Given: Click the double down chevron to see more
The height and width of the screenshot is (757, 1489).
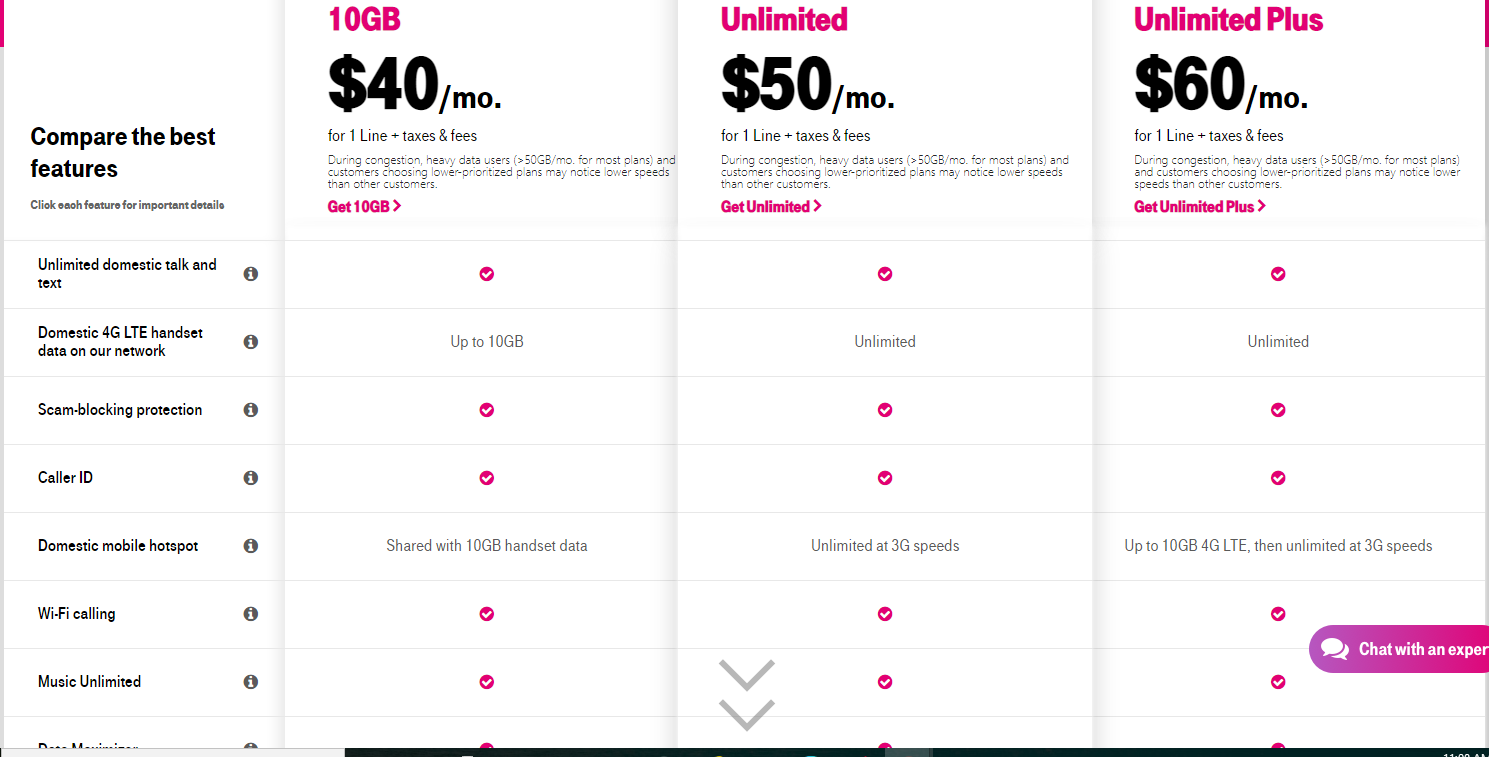Looking at the screenshot, I should pos(747,695).
